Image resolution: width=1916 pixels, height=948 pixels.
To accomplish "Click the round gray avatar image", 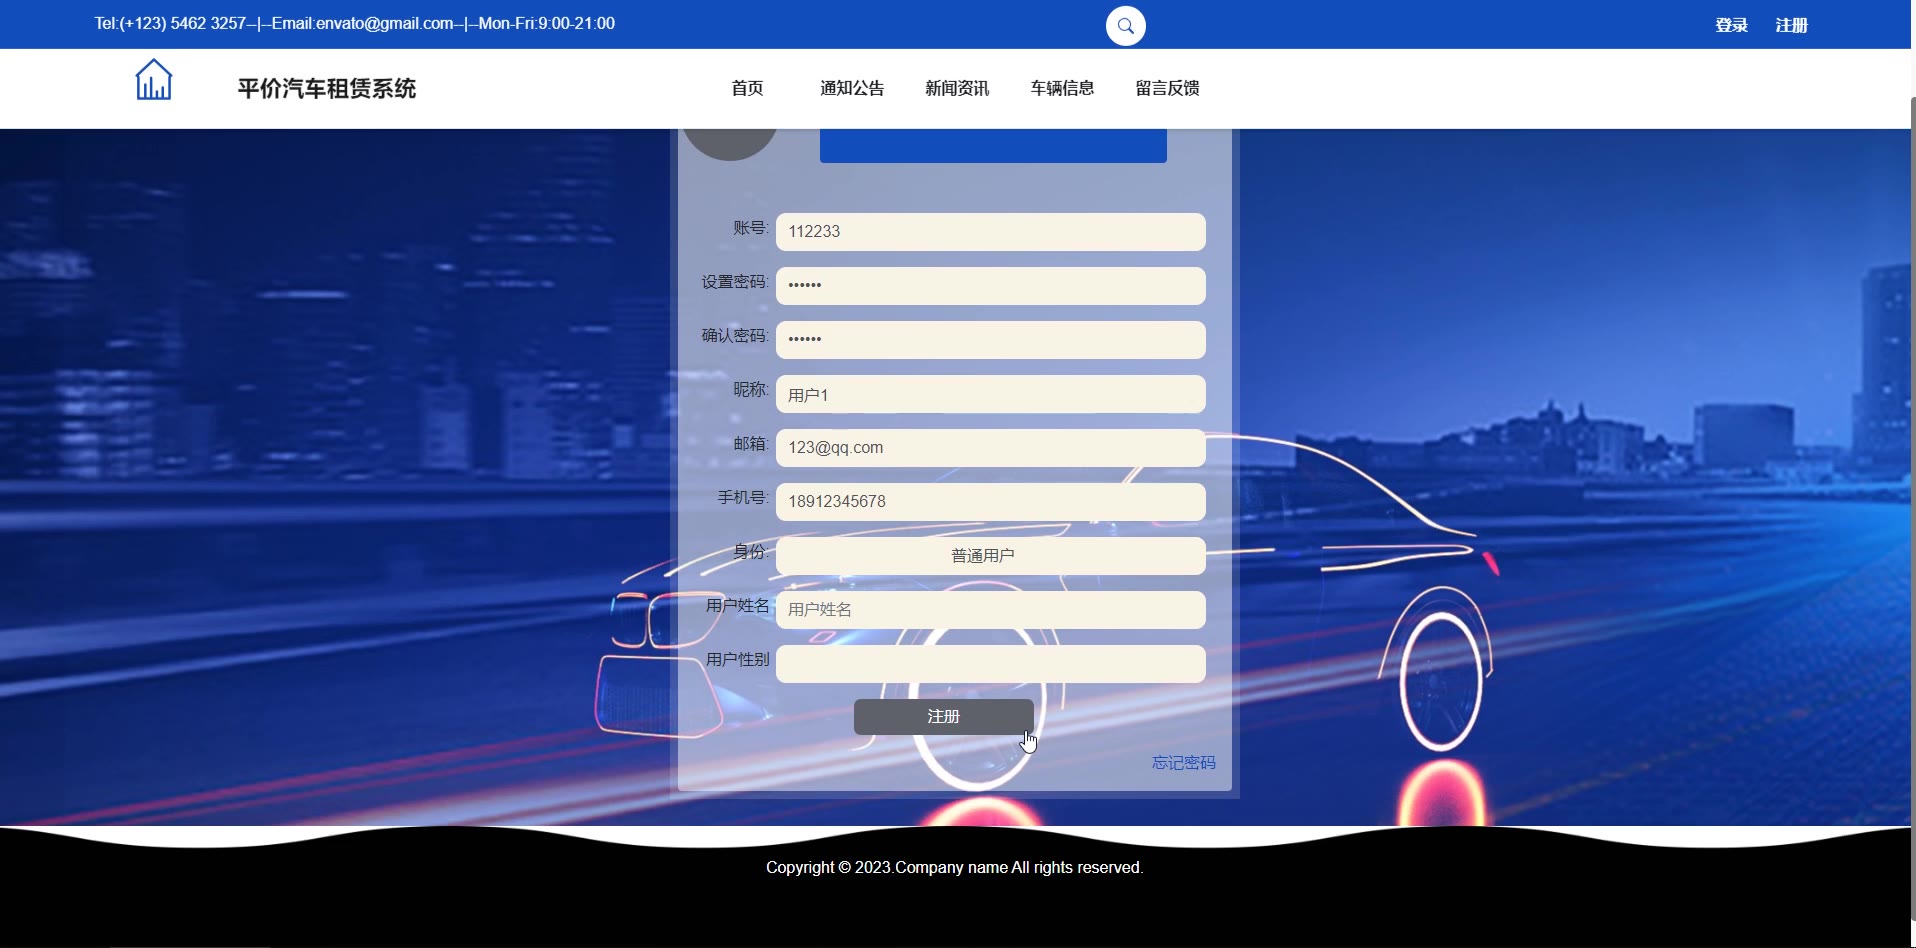I will click(730, 144).
